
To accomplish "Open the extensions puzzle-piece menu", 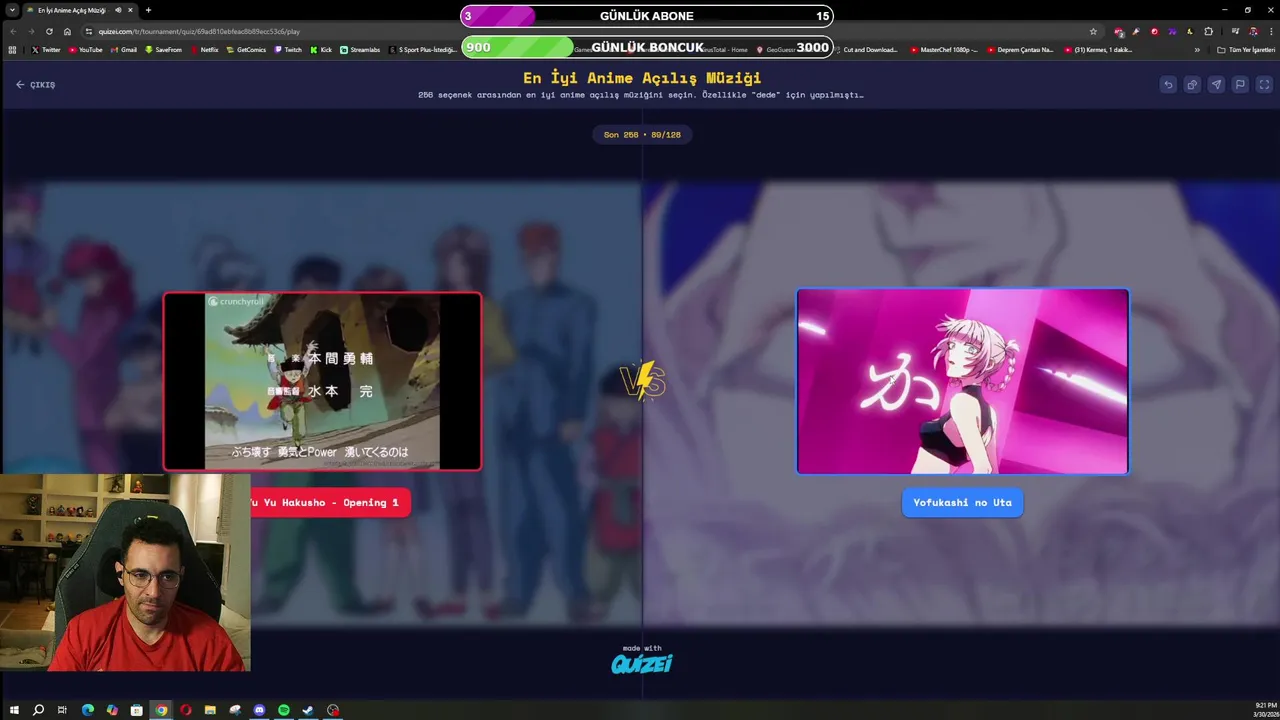I will coord(1208,31).
